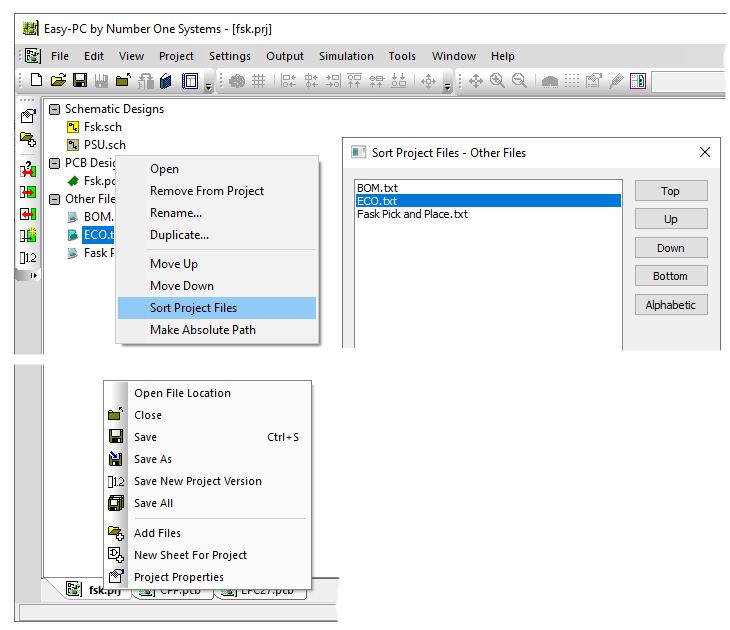730x630 pixels.
Task: Collapse the Other Files tree node
Action: (55, 199)
